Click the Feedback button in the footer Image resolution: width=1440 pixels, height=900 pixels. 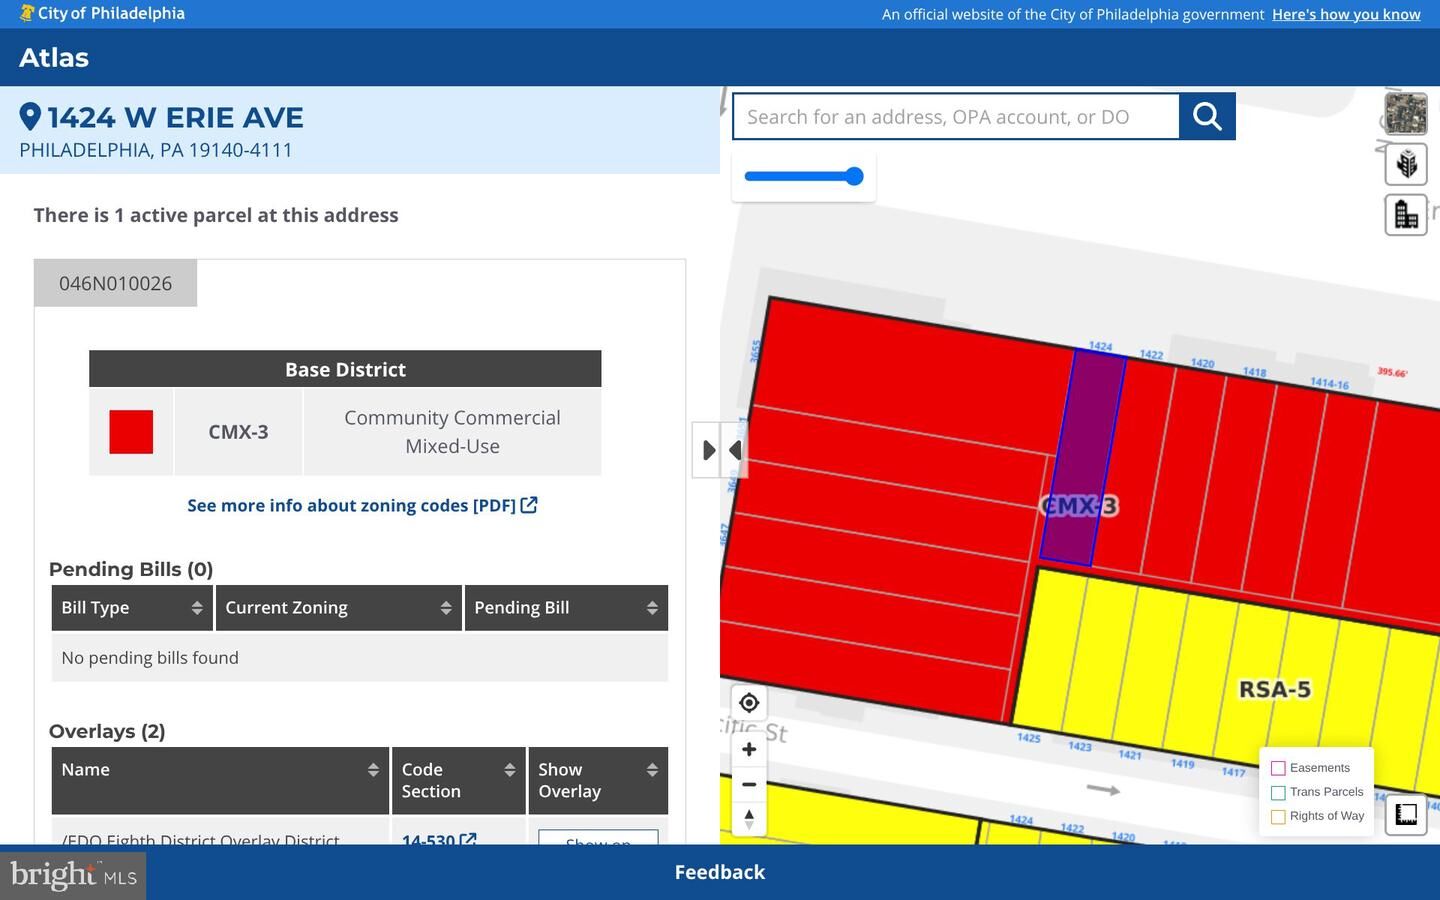coord(720,872)
